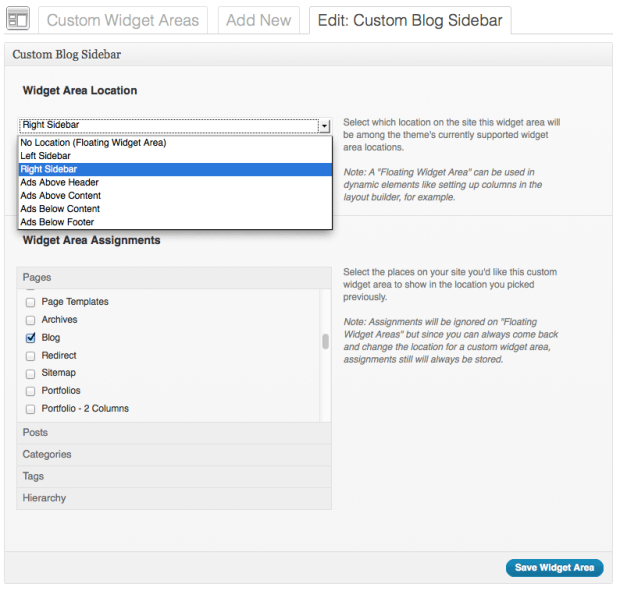Select Ads Below Content option

click(60, 209)
